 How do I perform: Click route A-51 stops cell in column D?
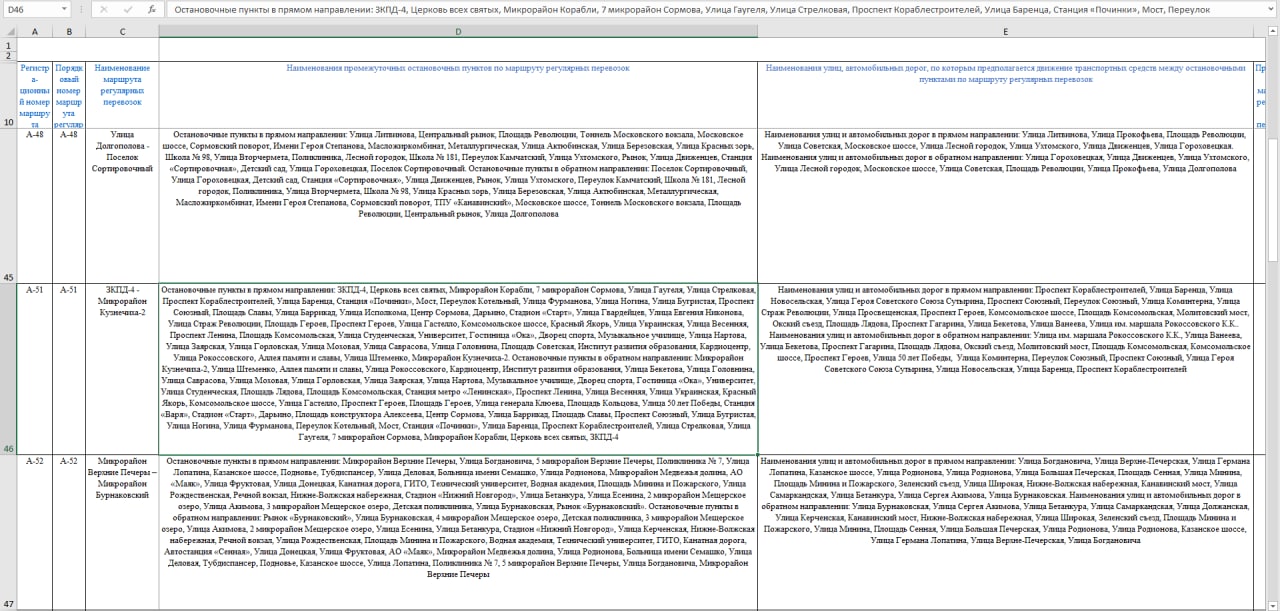coord(458,369)
